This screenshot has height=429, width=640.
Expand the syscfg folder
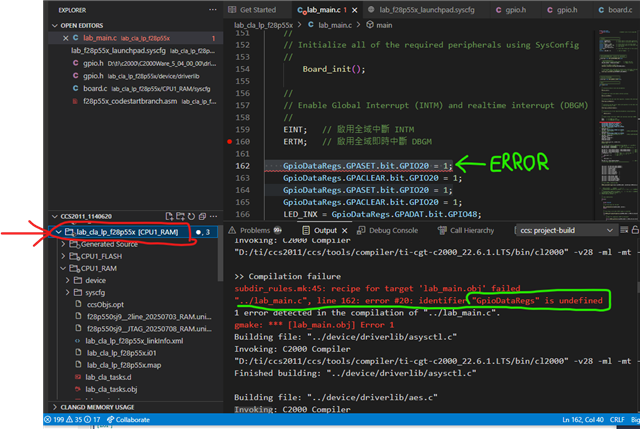(x=67, y=293)
